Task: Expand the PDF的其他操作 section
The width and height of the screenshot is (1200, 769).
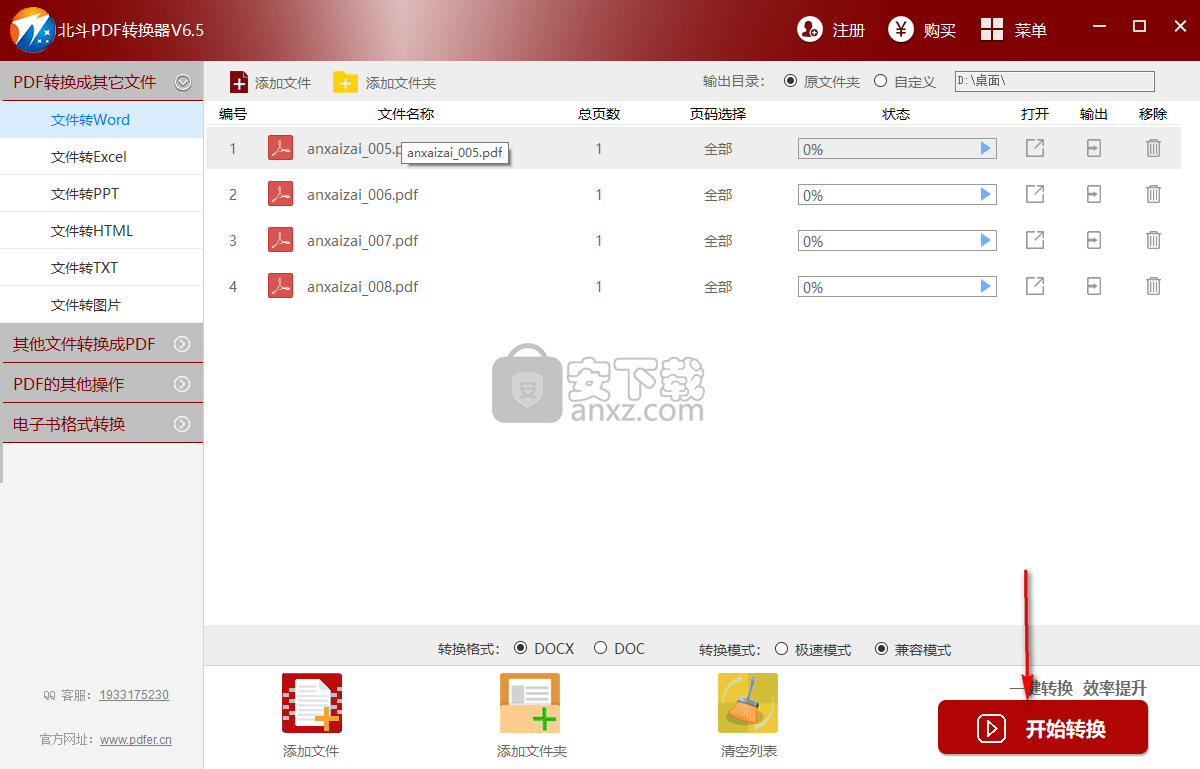Action: [x=182, y=384]
